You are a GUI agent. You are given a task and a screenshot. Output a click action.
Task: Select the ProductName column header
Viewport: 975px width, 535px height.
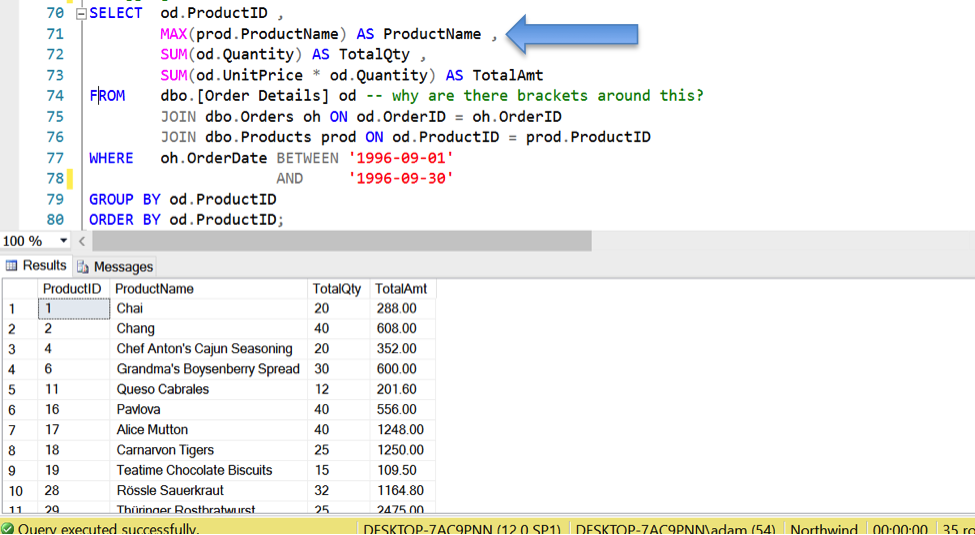pyautogui.click(x=208, y=289)
